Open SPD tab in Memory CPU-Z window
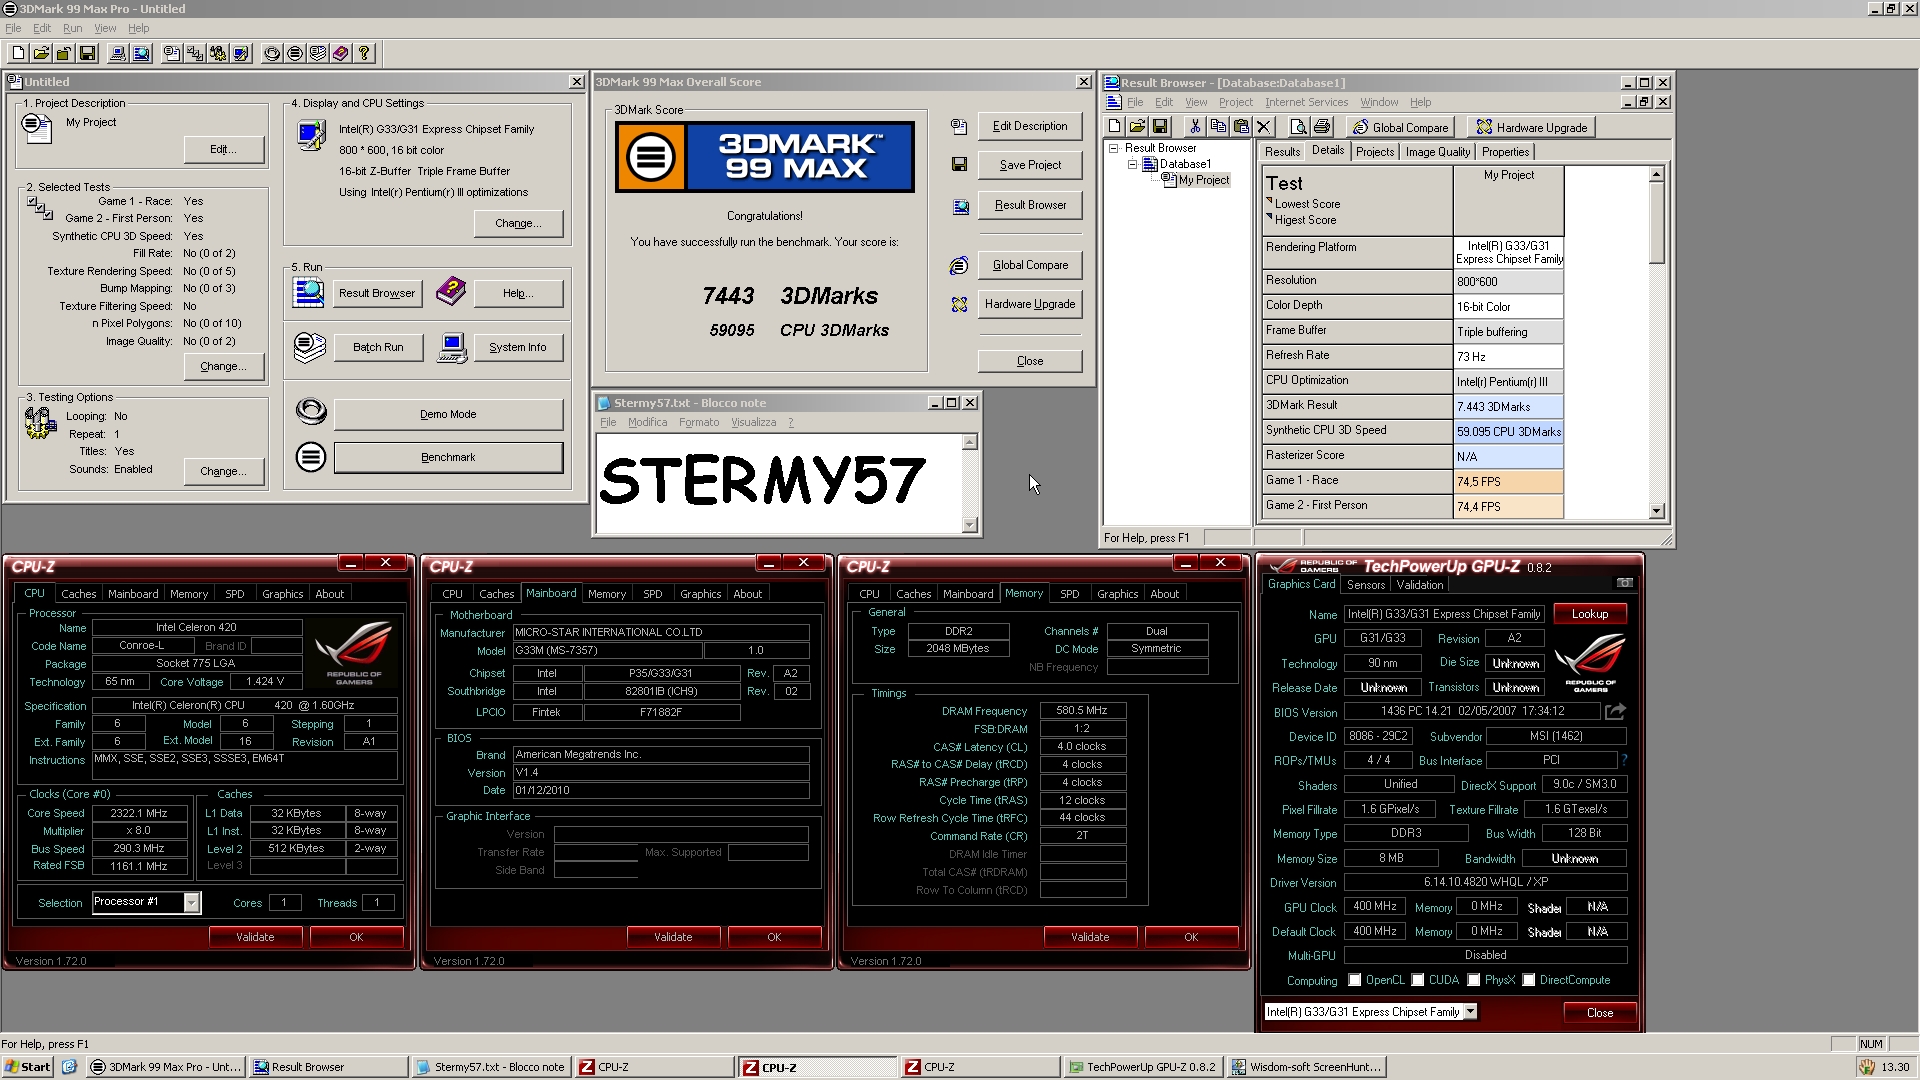Image resolution: width=1920 pixels, height=1080 pixels. click(x=1069, y=594)
